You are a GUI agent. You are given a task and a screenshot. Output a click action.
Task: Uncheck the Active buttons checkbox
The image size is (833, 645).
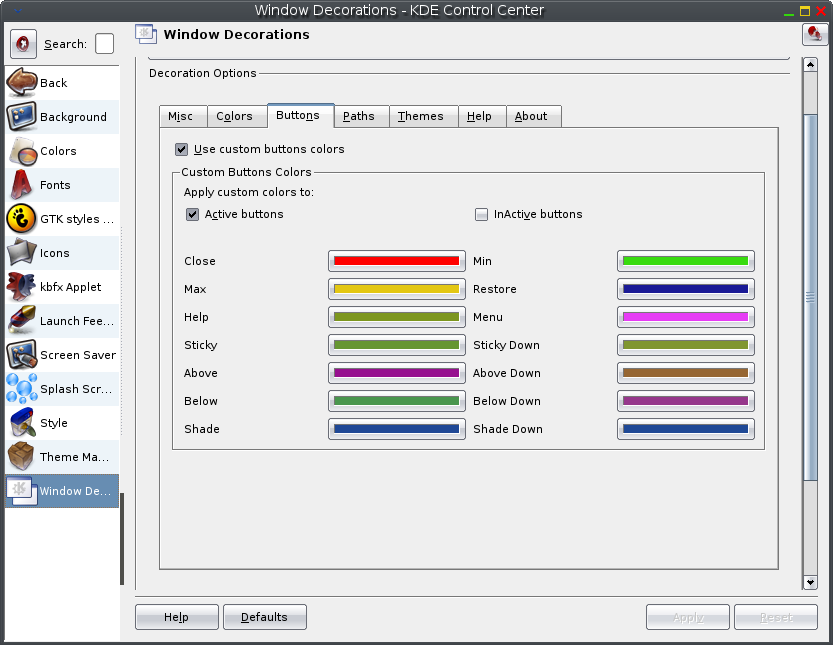point(192,214)
